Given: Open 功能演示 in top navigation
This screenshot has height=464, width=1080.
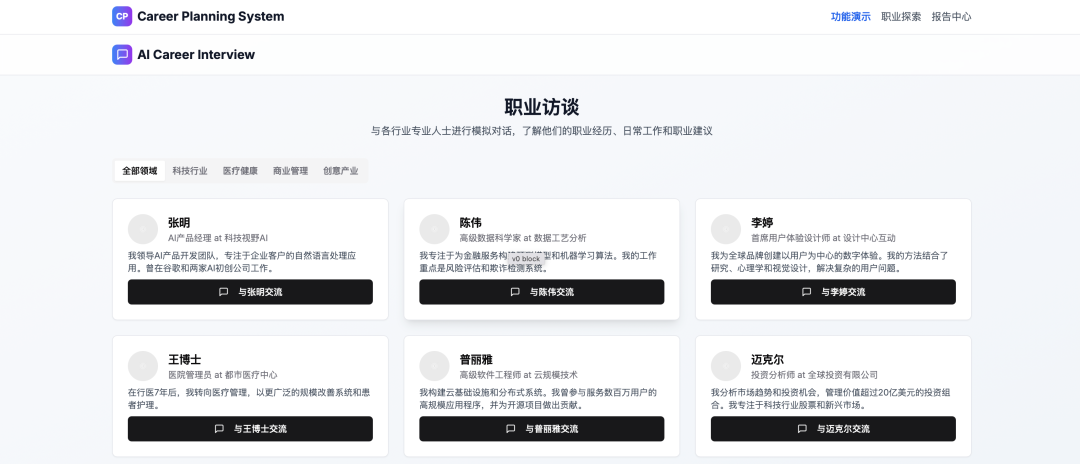Looking at the screenshot, I should pos(850,17).
